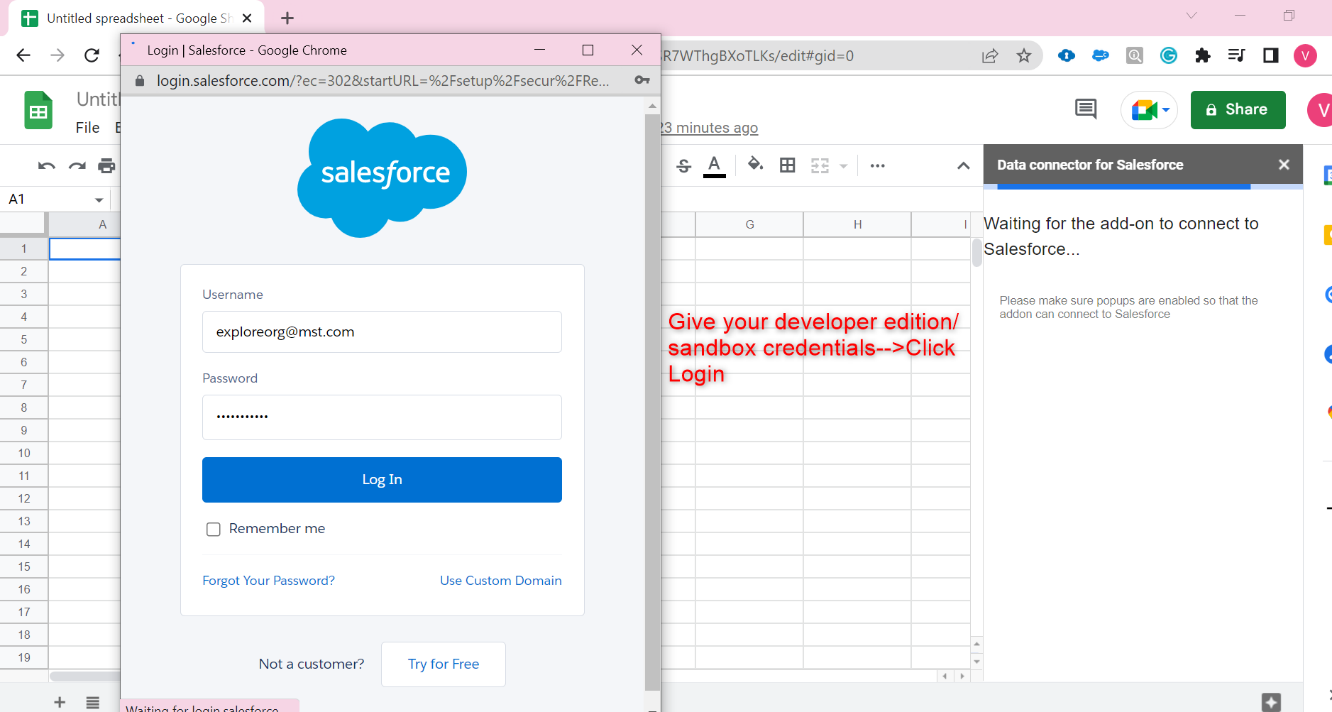Open comment history next to Share
The width and height of the screenshot is (1332, 712).
(1084, 109)
